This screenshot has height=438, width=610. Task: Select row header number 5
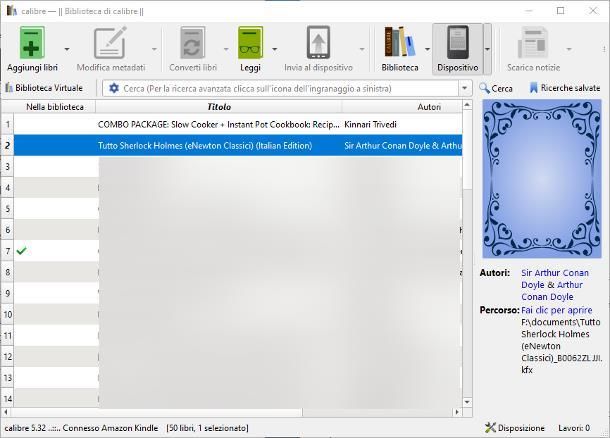(x=7, y=209)
